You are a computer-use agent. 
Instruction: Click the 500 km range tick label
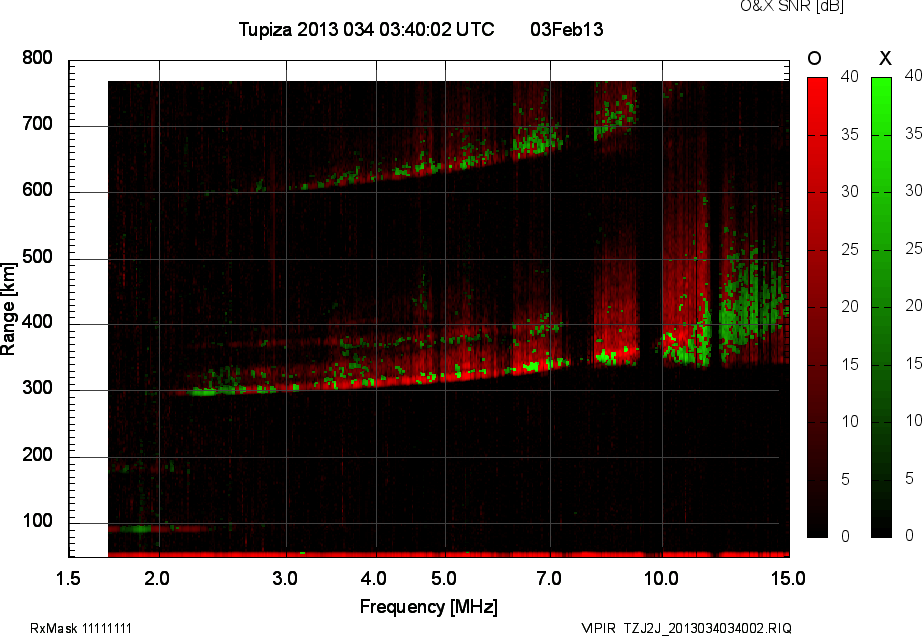pyautogui.click(x=38, y=257)
